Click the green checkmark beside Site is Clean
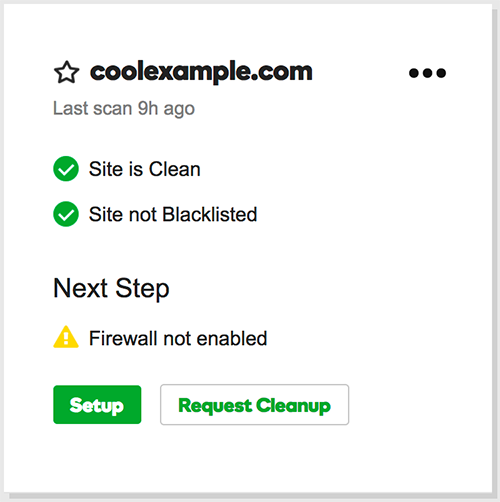Viewport: 500px width, 502px height. point(66,169)
